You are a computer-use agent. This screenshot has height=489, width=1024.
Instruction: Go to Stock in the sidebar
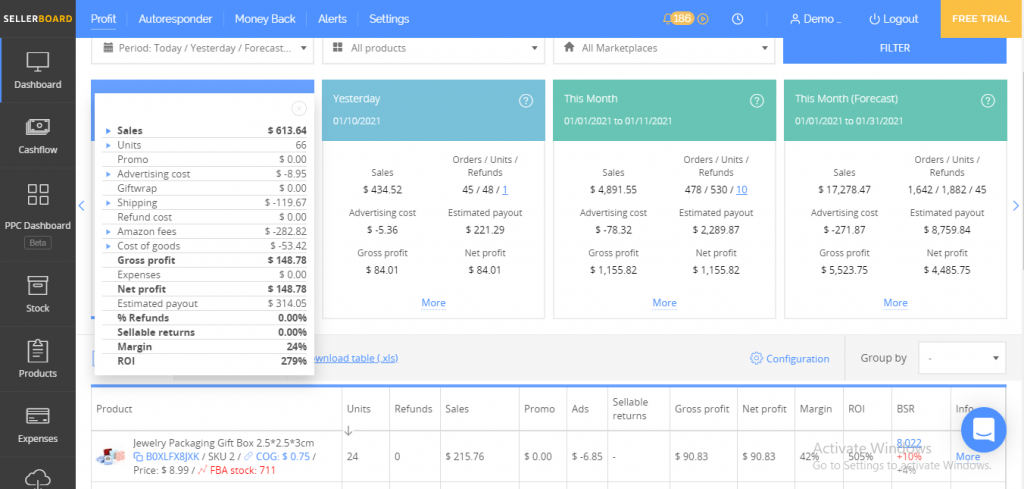pos(37,292)
